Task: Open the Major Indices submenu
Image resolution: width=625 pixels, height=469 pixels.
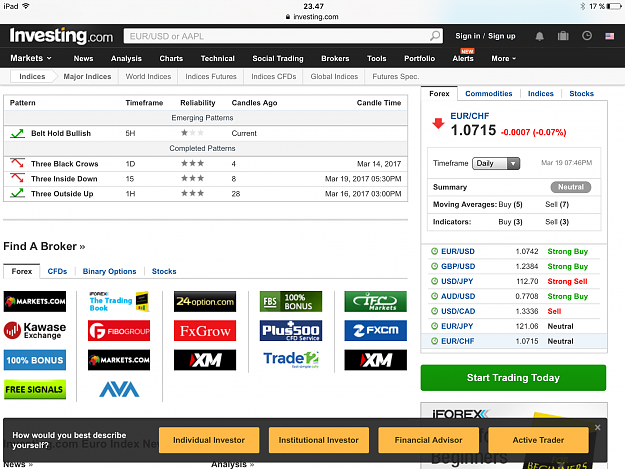Action: click(x=87, y=77)
